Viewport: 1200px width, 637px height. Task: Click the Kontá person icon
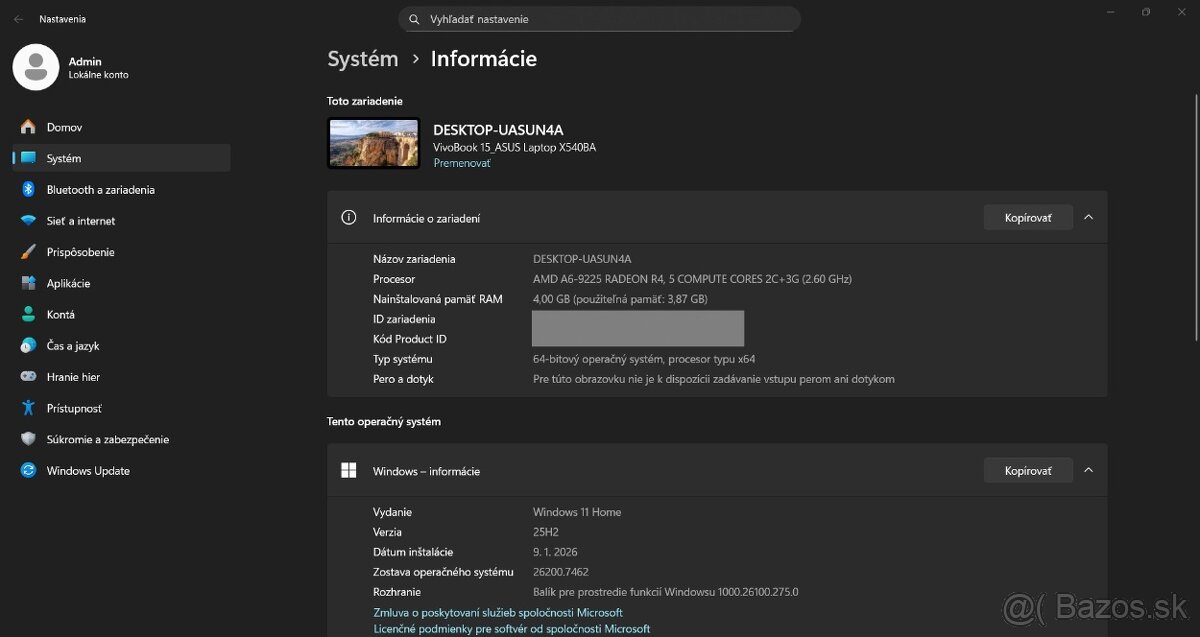tap(28, 314)
